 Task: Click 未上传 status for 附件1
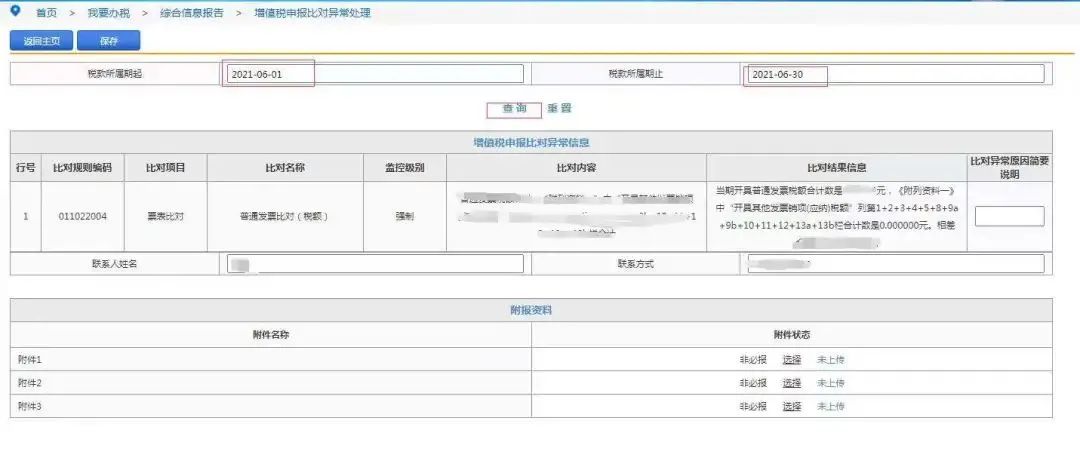coord(831,360)
